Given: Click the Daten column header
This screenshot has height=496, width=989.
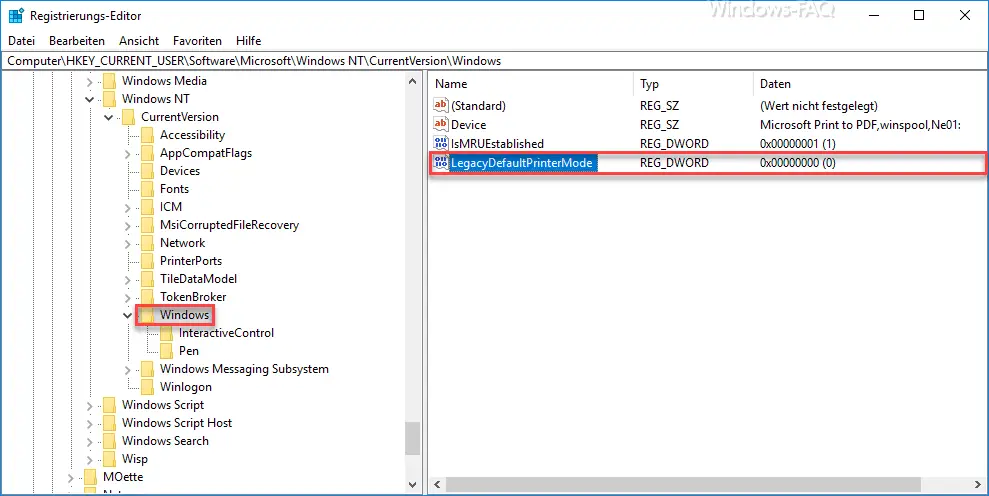Looking at the screenshot, I should 870,84.
